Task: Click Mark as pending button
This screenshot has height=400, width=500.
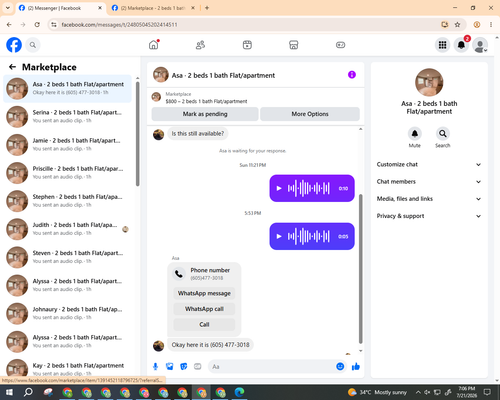Action: (x=205, y=114)
